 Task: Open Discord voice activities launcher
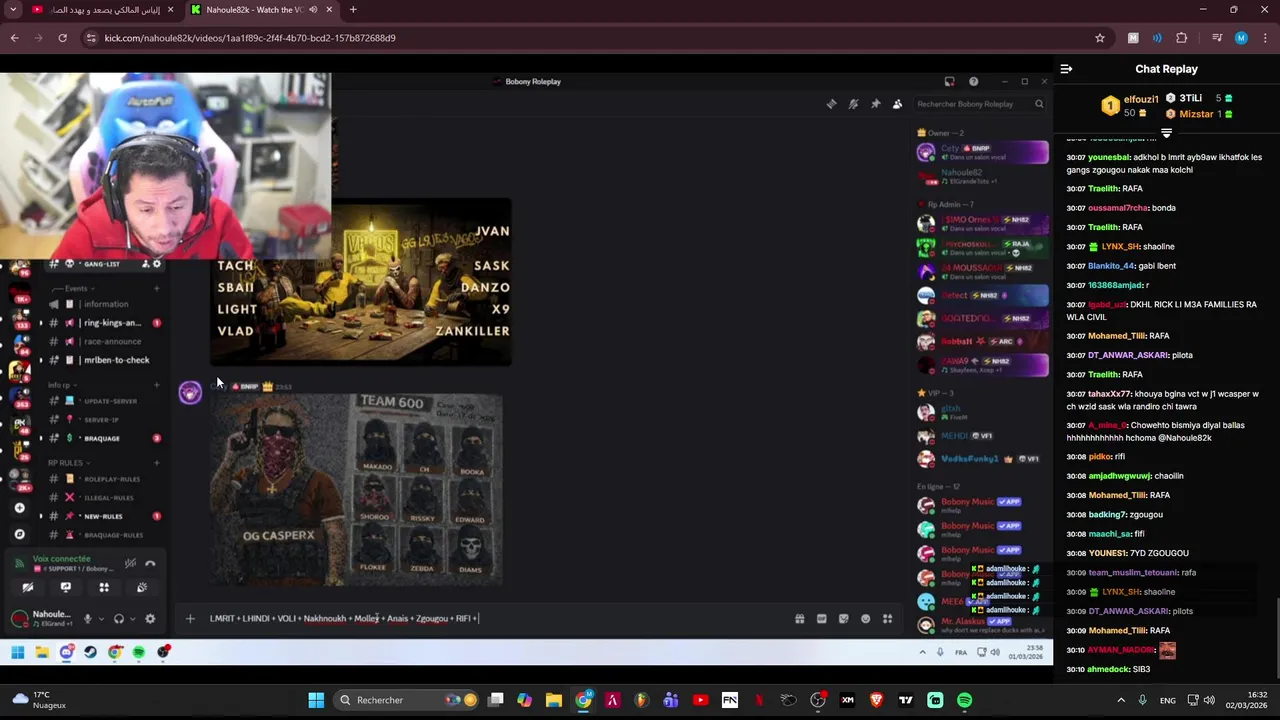104,588
